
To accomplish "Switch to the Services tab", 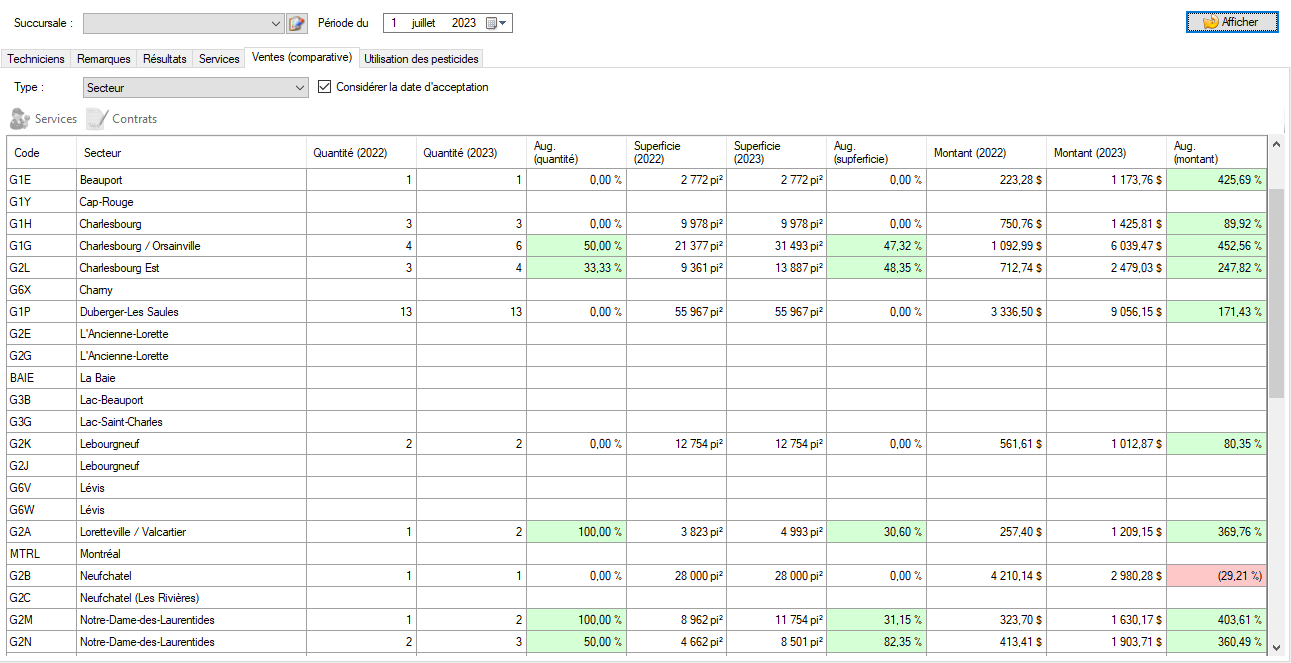I will pyautogui.click(x=219, y=59).
